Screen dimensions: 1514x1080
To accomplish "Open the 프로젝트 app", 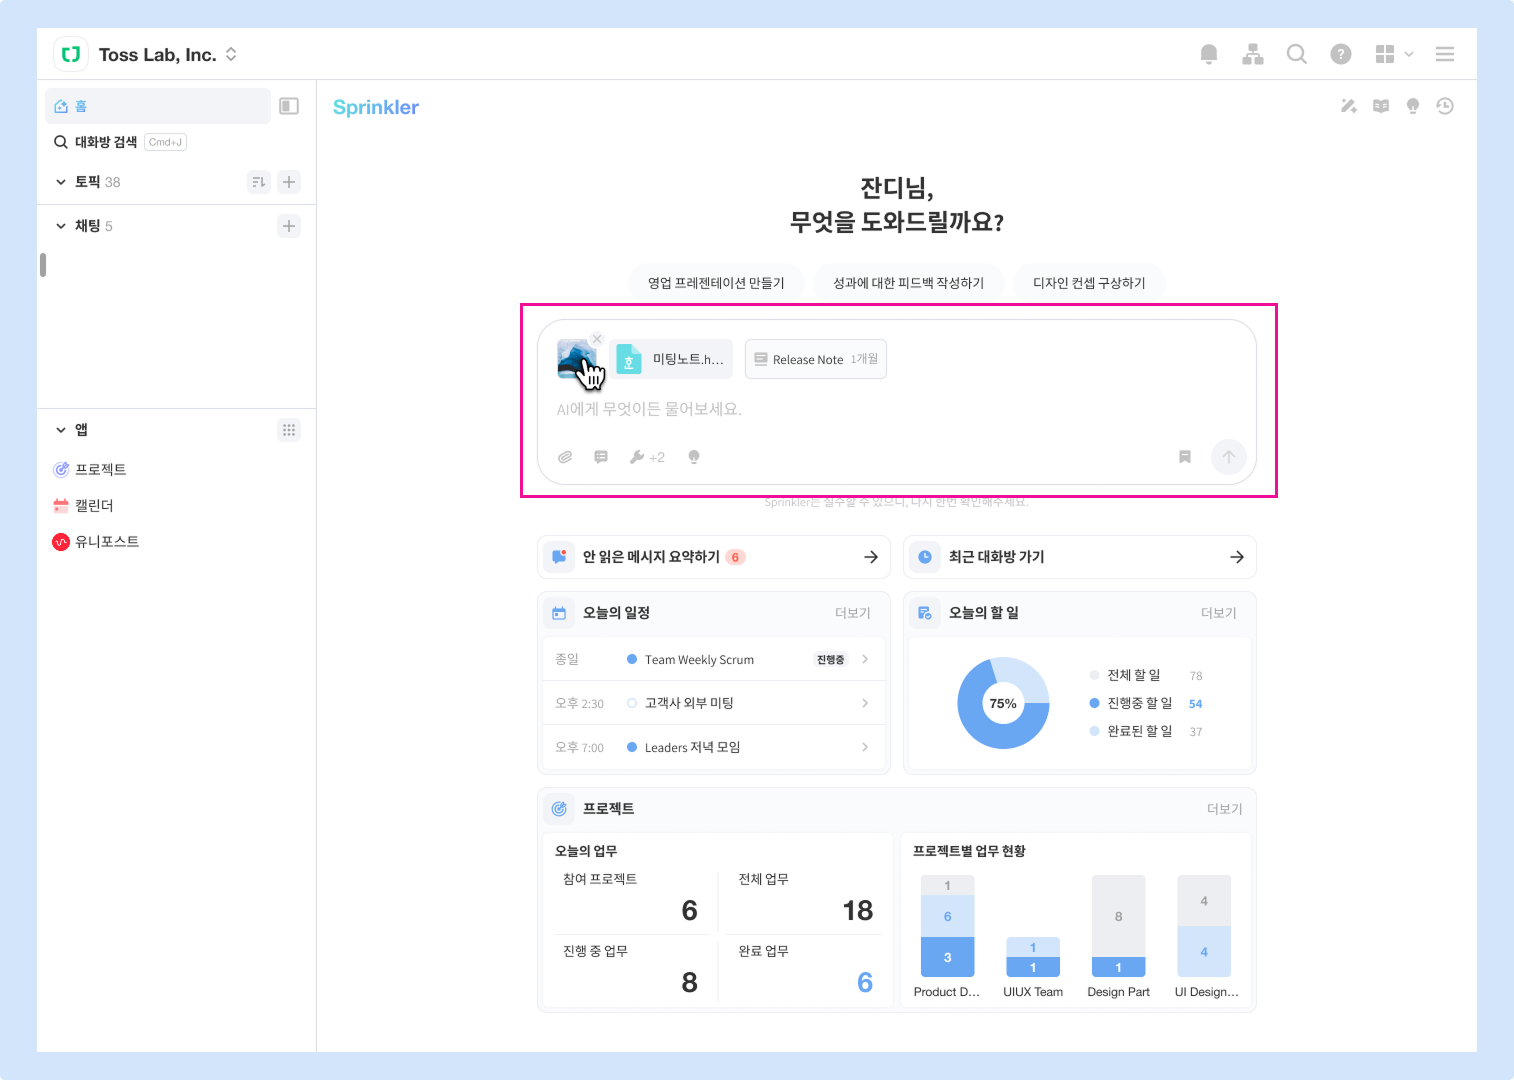I will (90, 470).
